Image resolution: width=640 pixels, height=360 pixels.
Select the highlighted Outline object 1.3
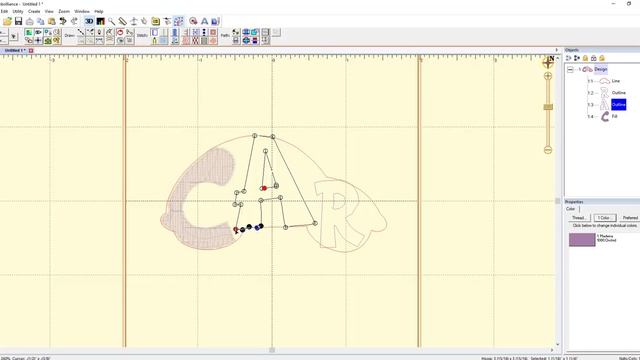[x=618, y=104]
